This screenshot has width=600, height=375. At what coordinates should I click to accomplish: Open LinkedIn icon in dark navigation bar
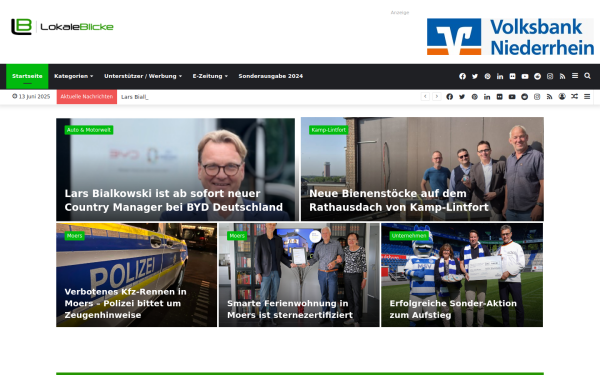click(500, 76)
